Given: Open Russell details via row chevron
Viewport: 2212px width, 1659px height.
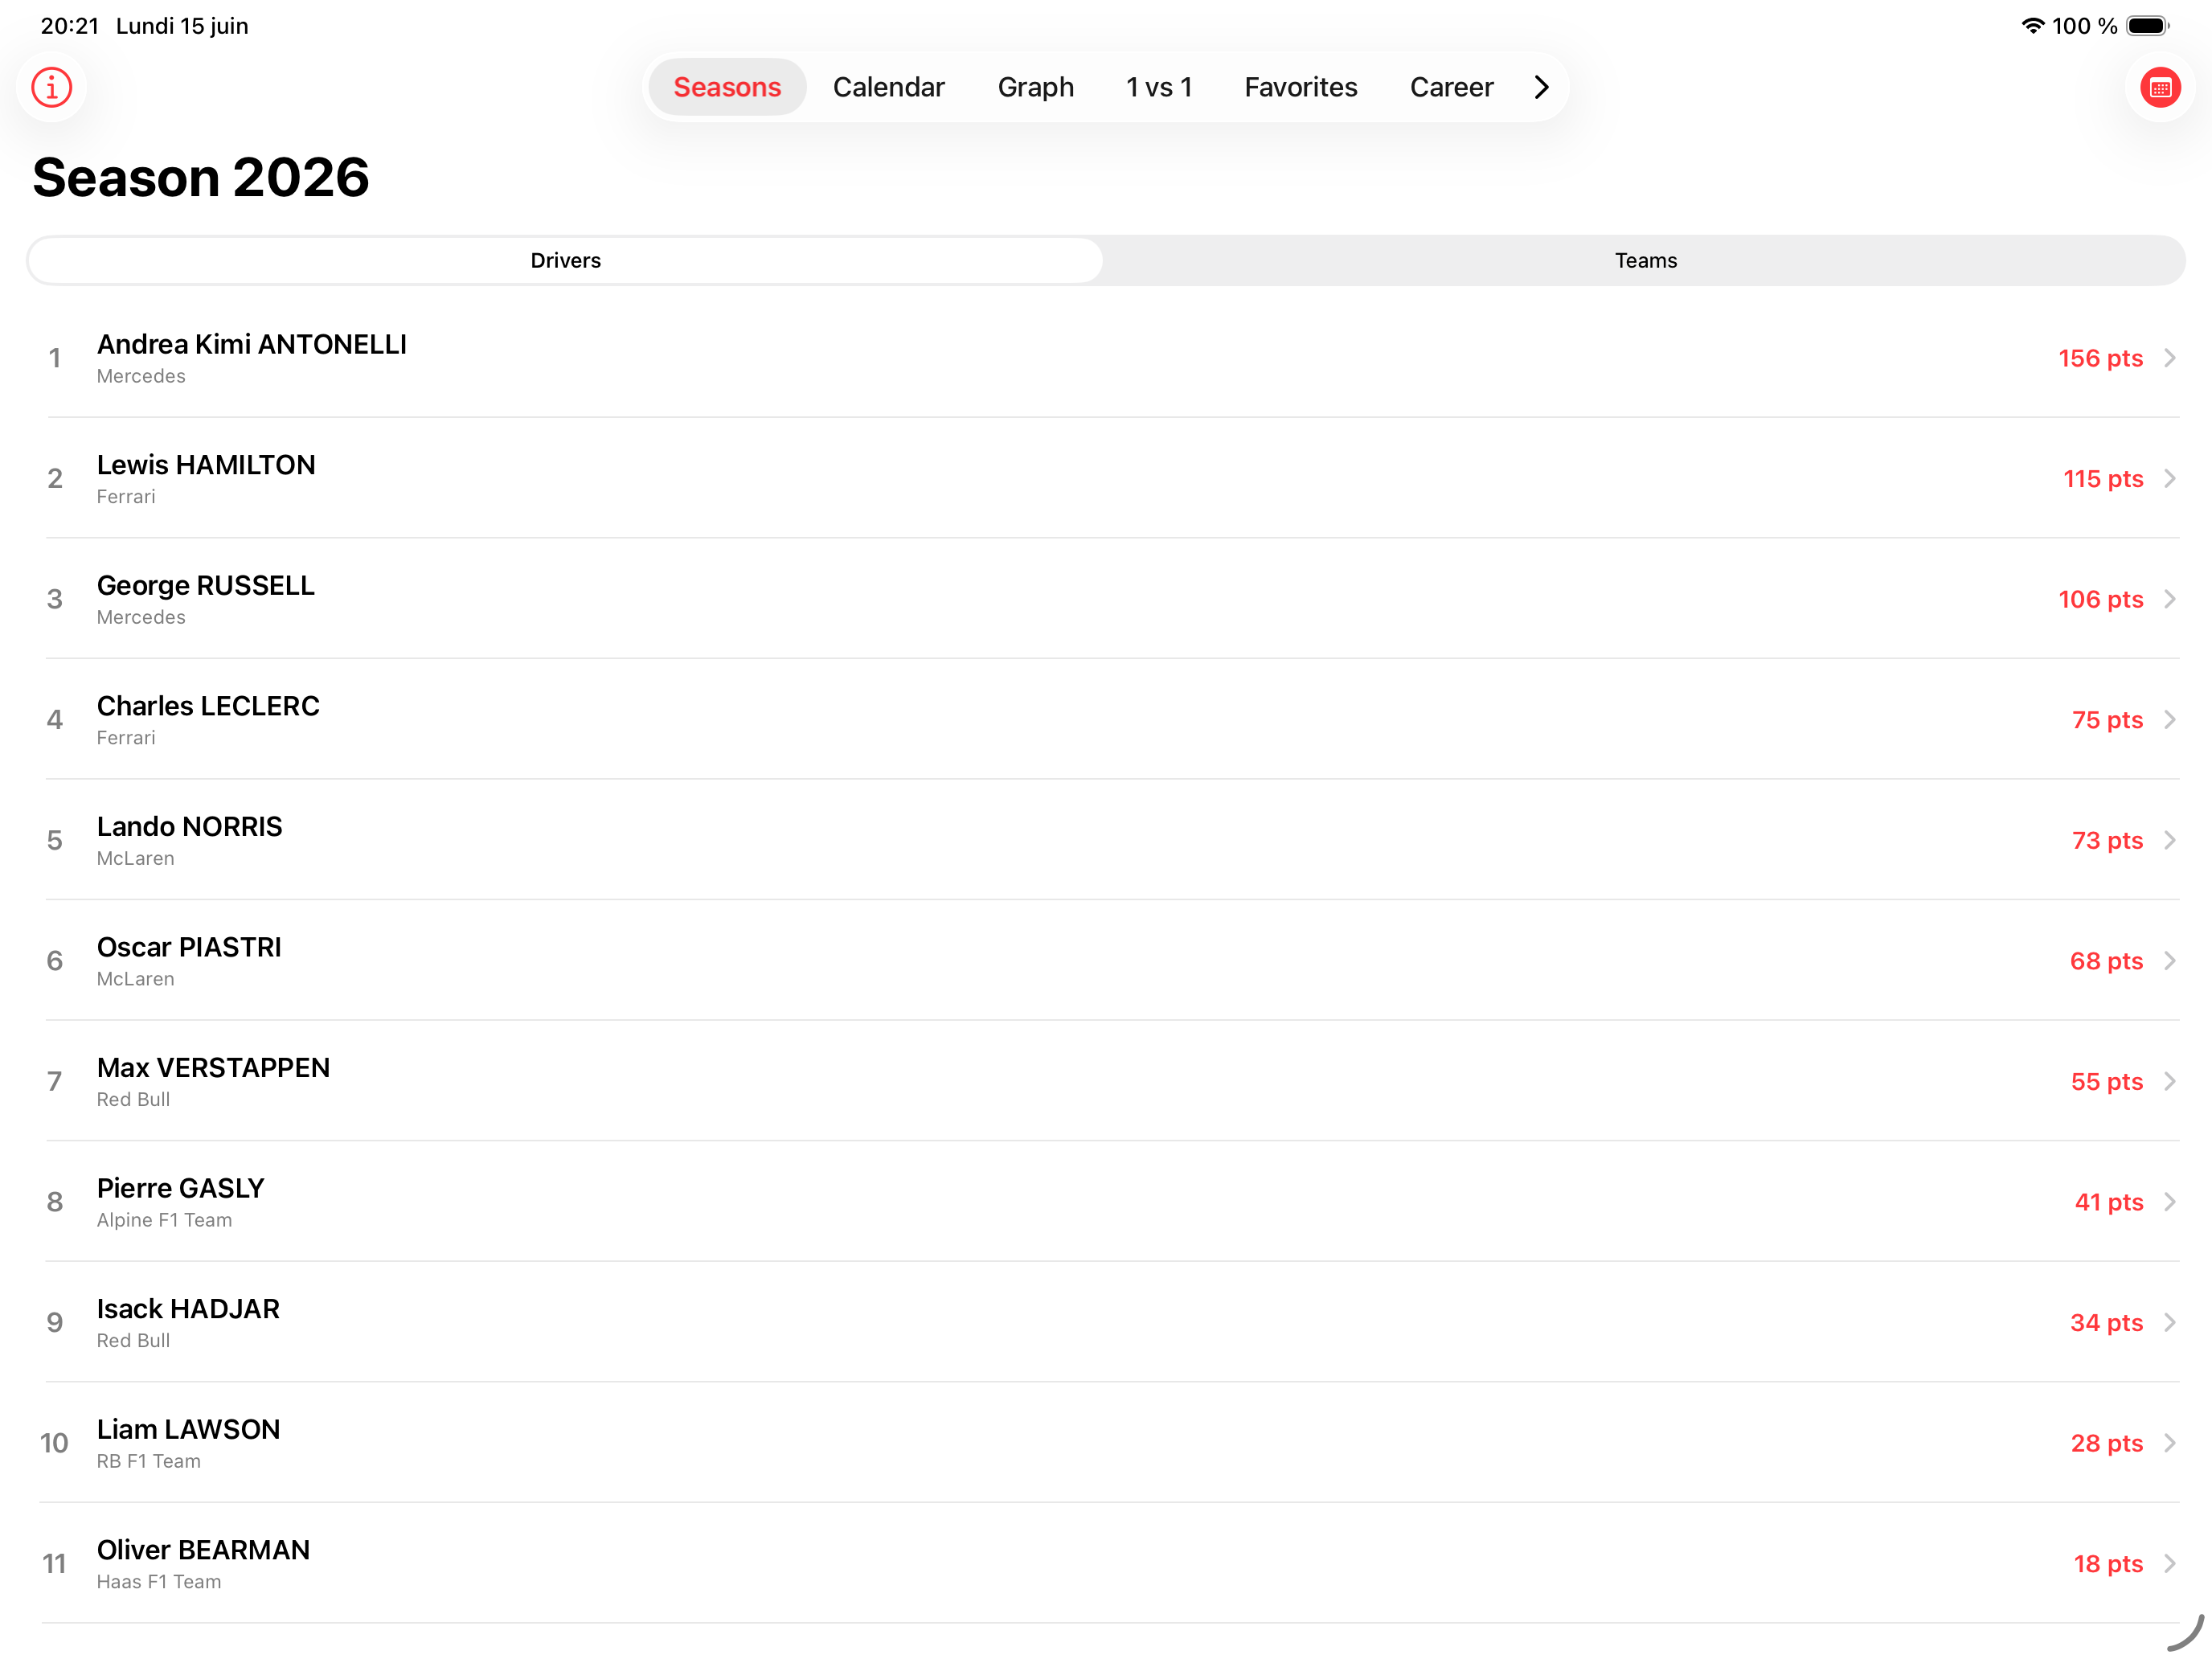Looking at the screenshot, I should pos(2170,599).
